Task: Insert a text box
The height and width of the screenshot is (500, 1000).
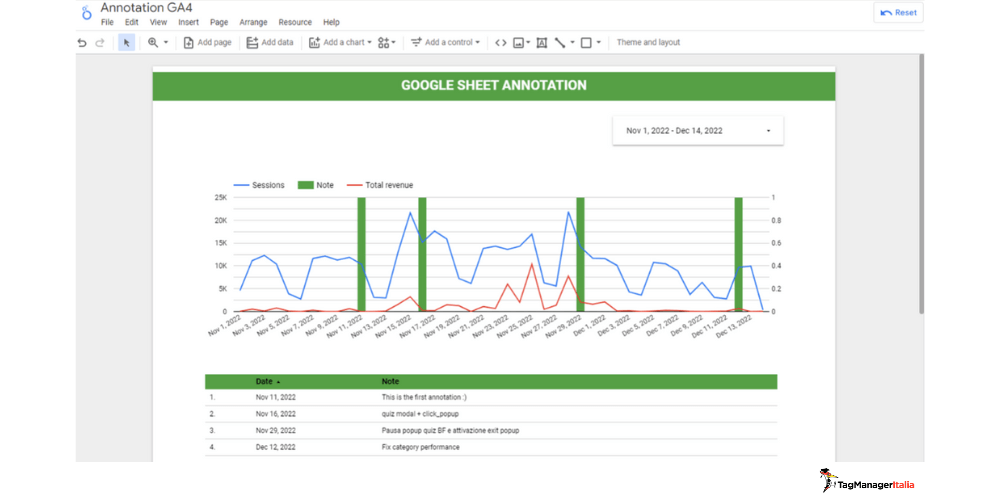Action: 541,43
